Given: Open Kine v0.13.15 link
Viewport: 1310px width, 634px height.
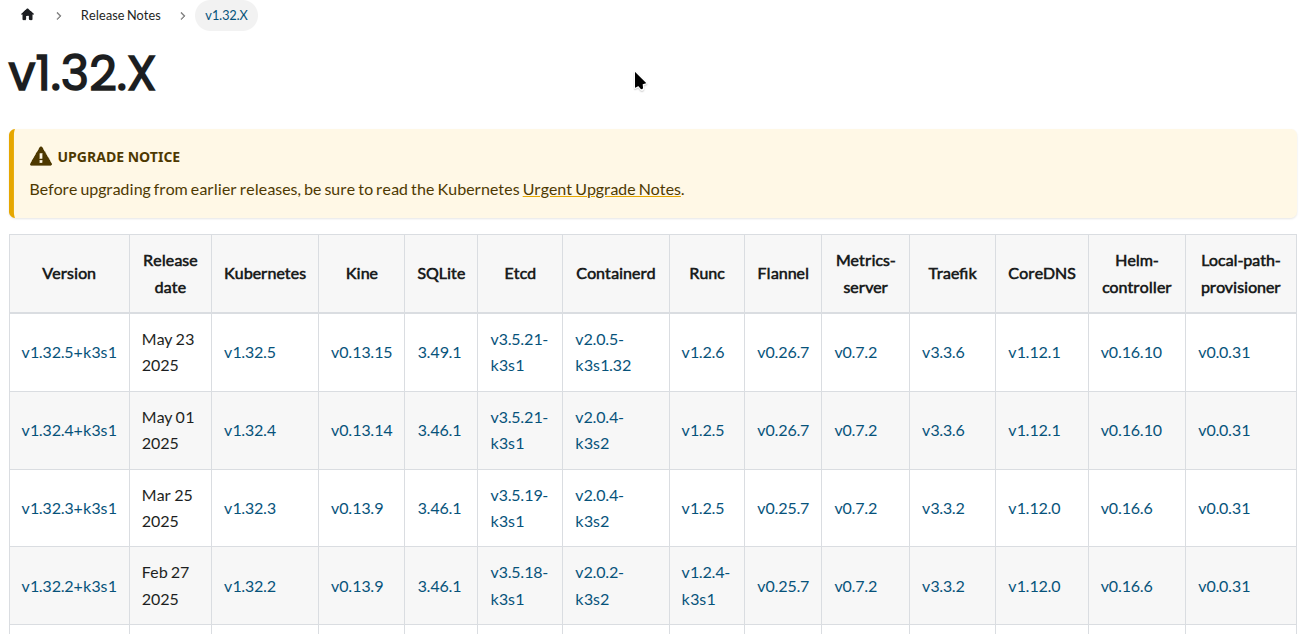Looking at the screenshot, I should point(361,352).
